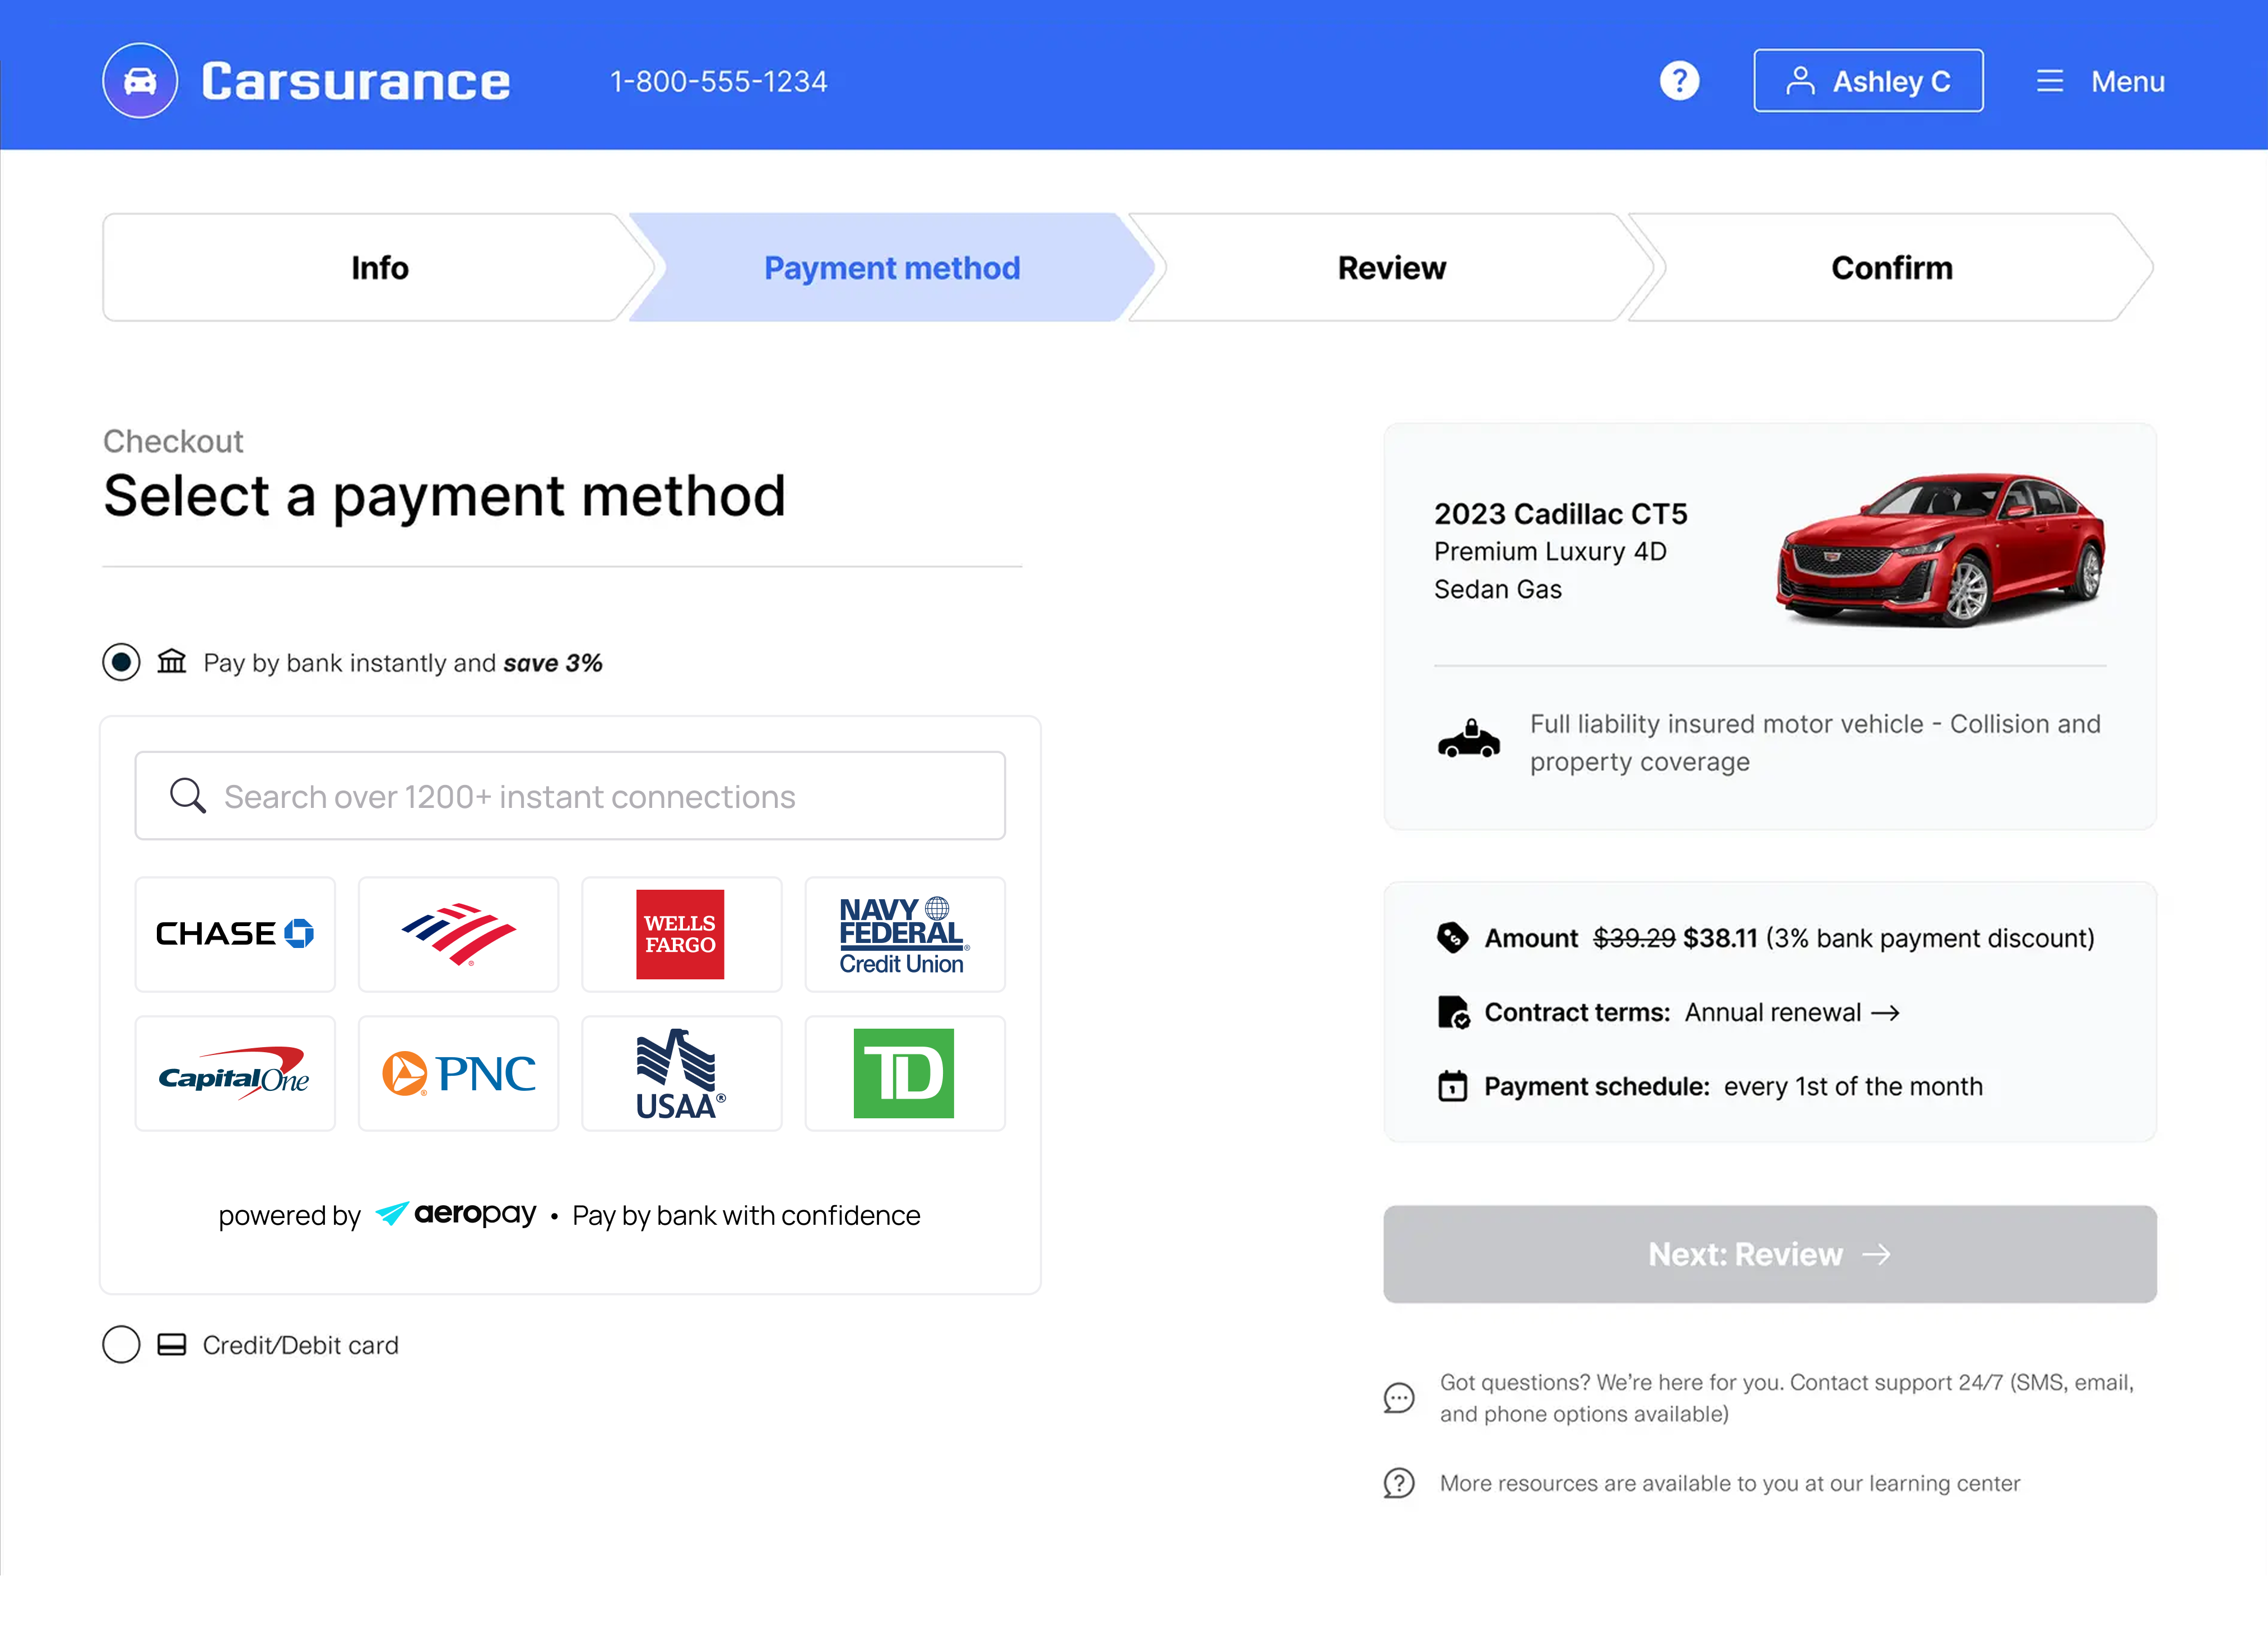Click 'Pay by bank with confidence' text
This screenshot has height=1636, width=2268.
746,1216
